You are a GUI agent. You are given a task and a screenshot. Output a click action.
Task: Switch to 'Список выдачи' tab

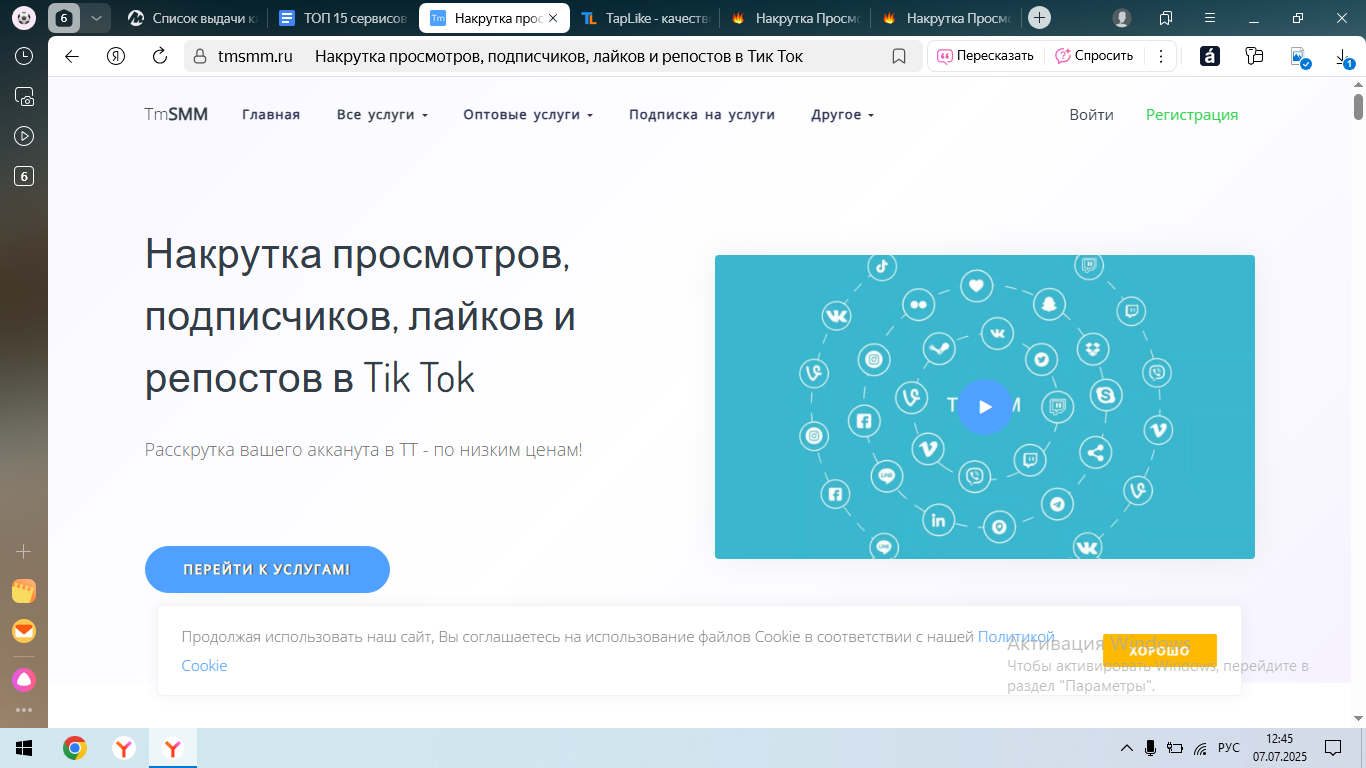tap(191, 18)
